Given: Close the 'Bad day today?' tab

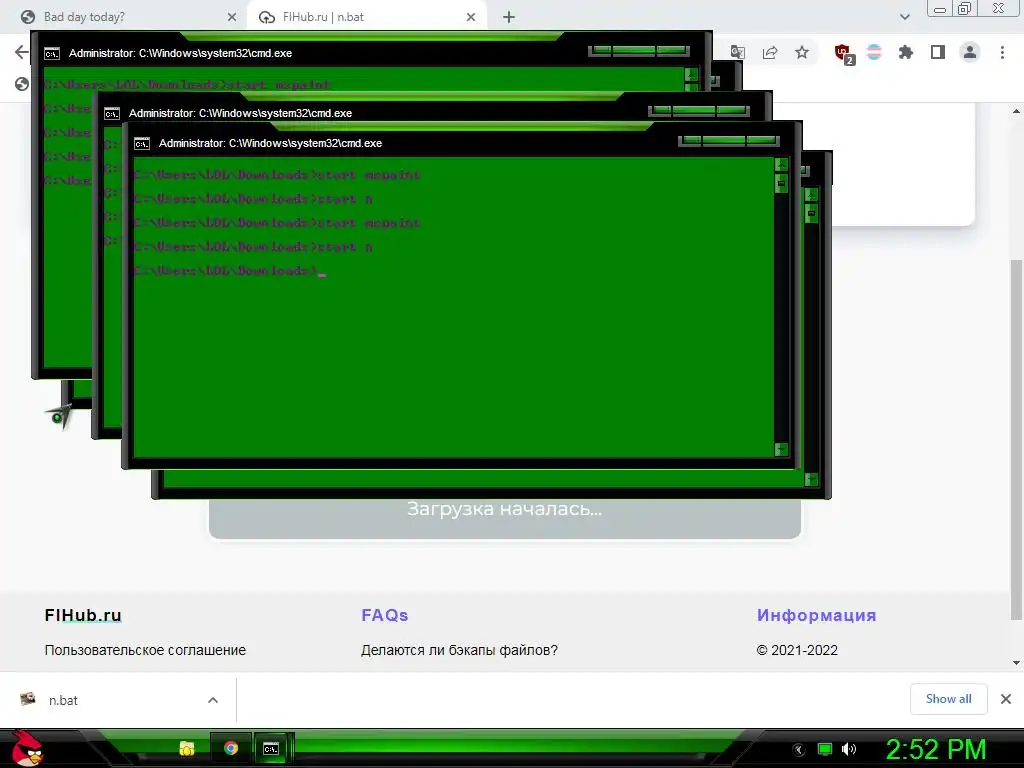Looking at the screenshot, I should click(232, 17).
